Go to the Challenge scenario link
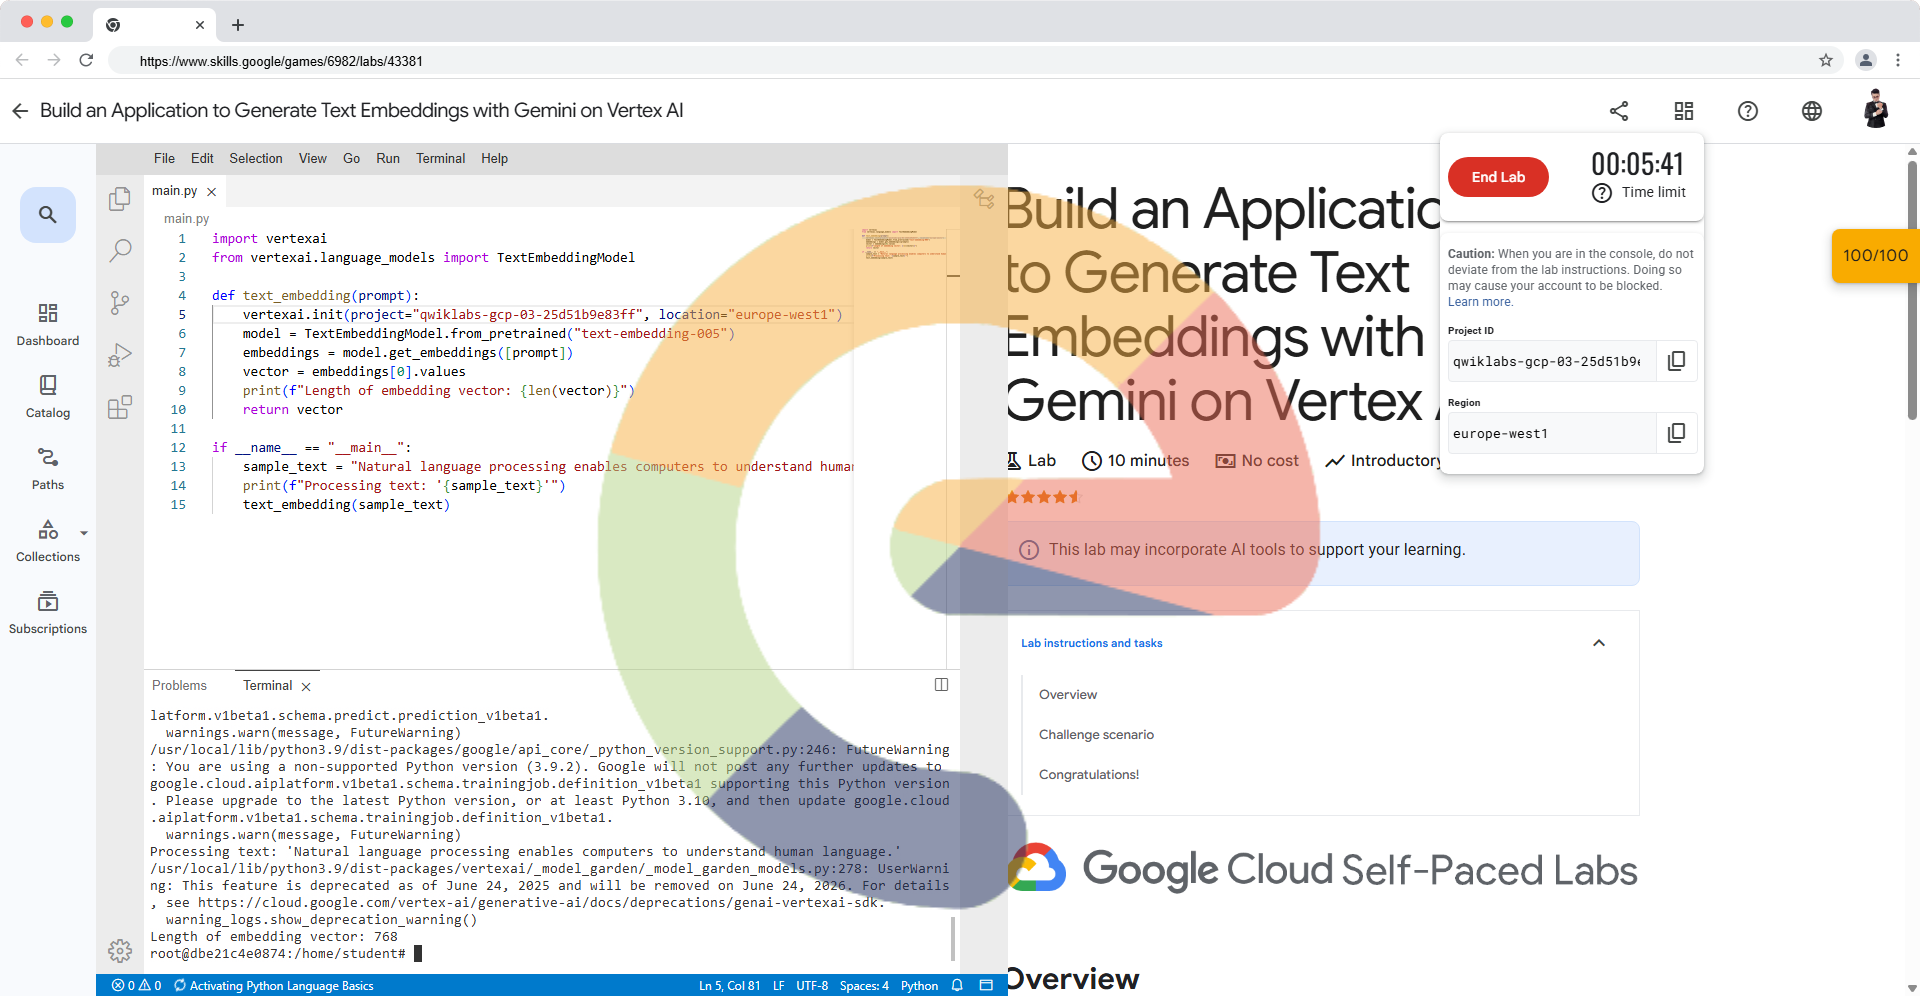The image size is (1920, 996). tap(1096, 735)
